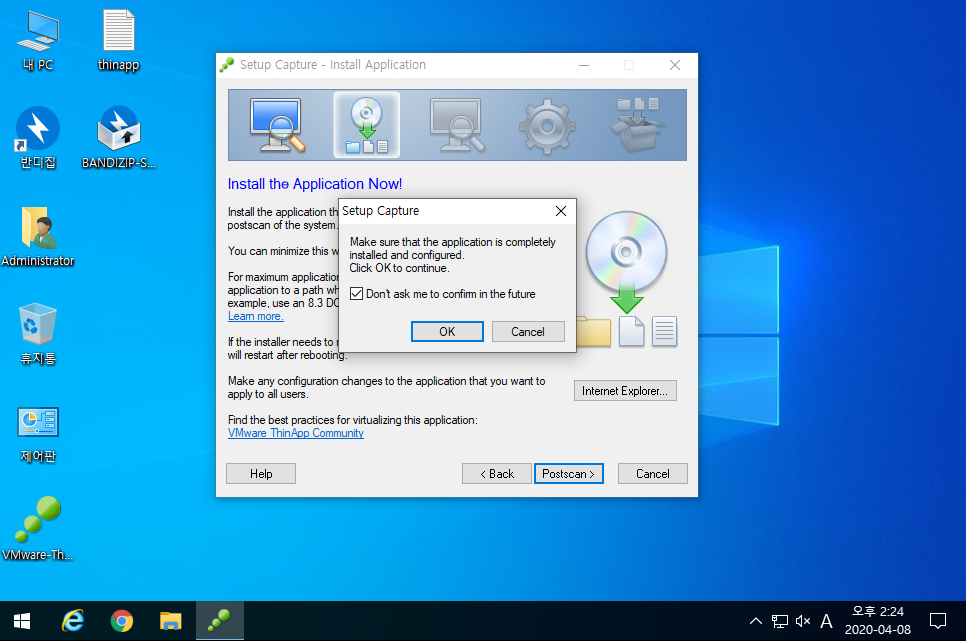
Task: Click the Install the Application Now! heading
Action: pyautogui.click(x=315, y=184)
